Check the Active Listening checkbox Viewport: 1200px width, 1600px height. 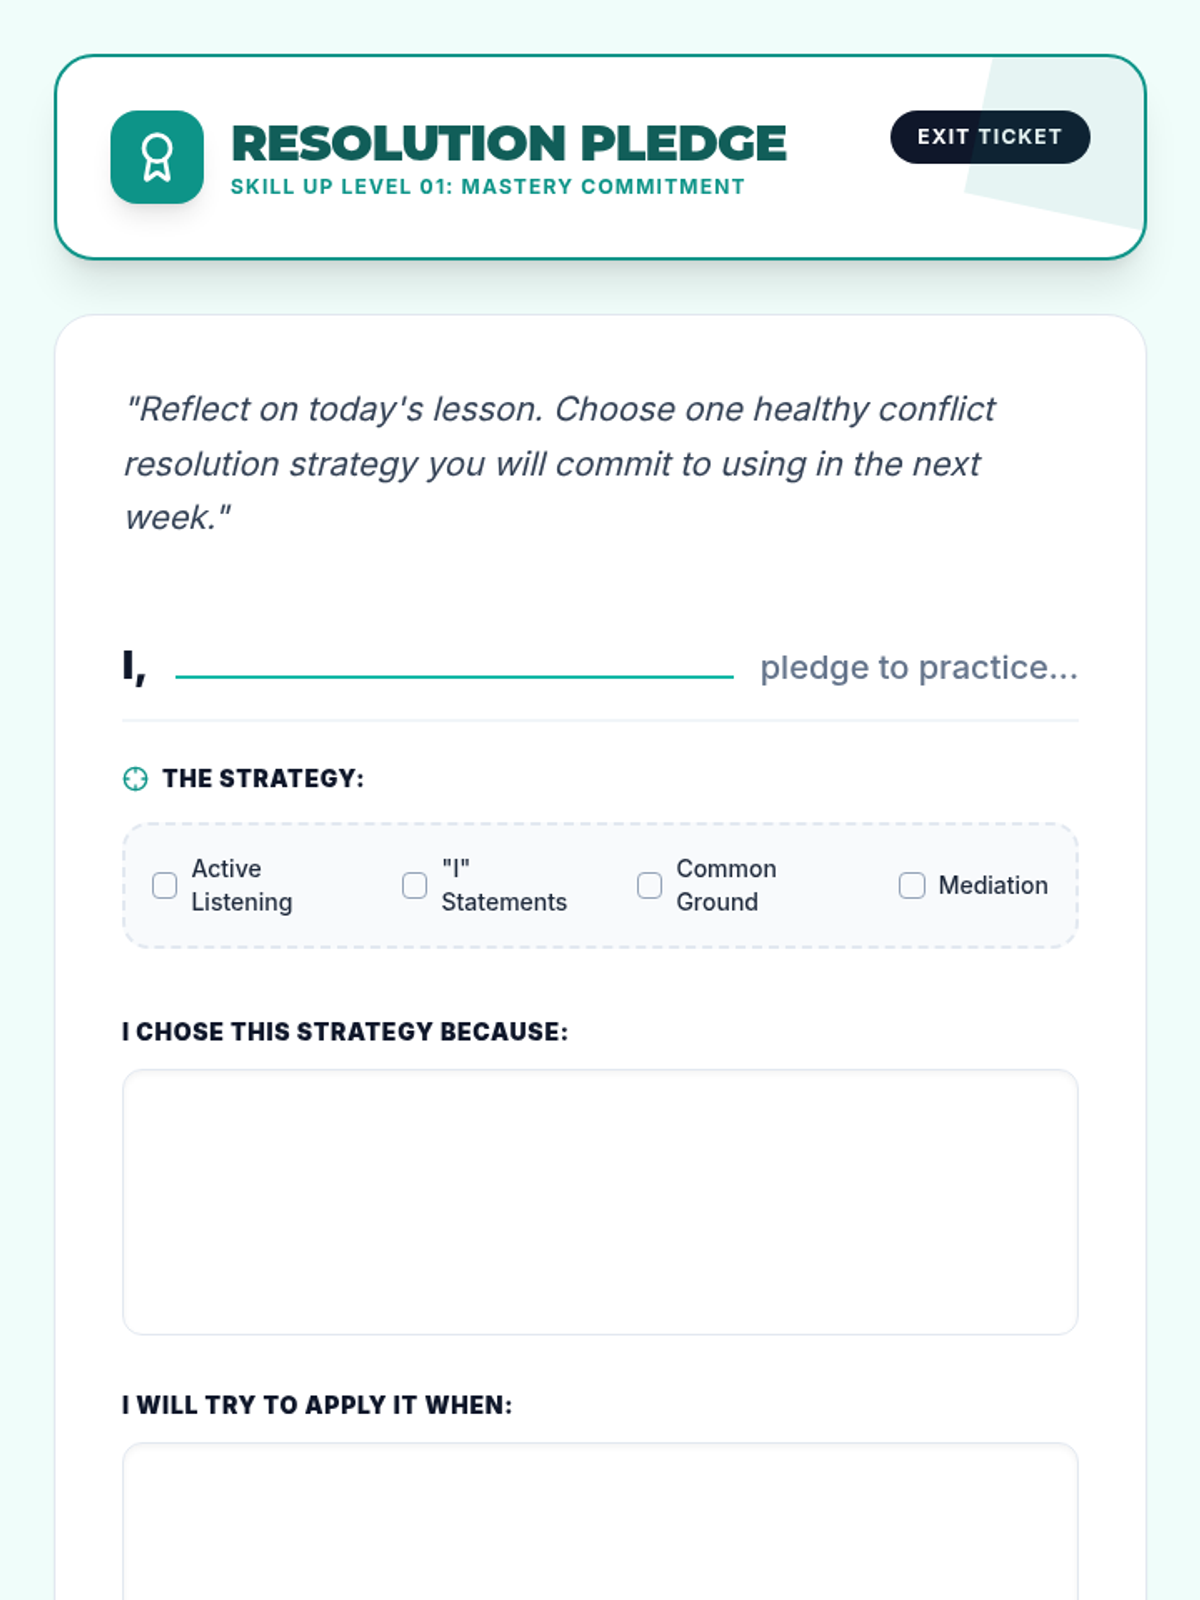click(165, 885)
